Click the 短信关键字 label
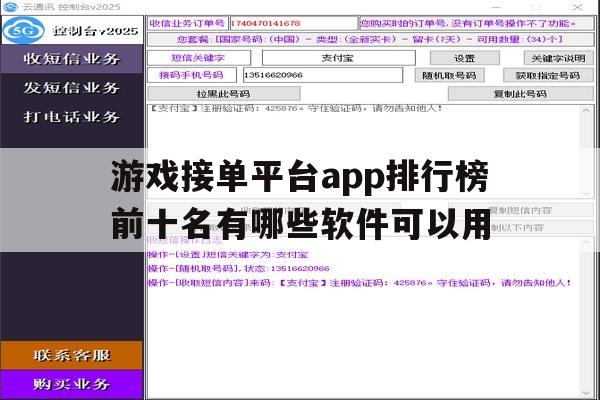Screen dimensions: 600x400 pos(199,58)
